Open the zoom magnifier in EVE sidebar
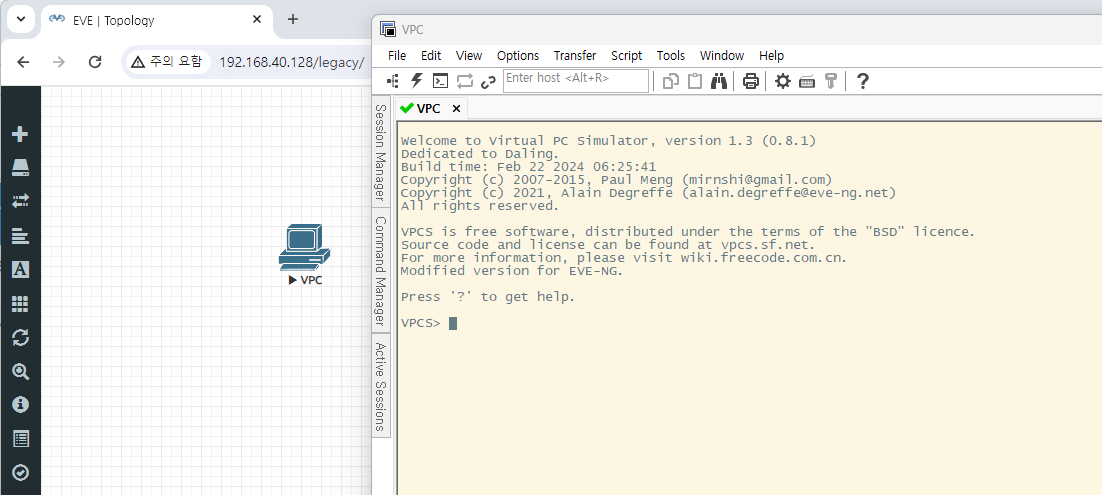The width and height of the screenshot is (1102, 495). click(20, 371)
